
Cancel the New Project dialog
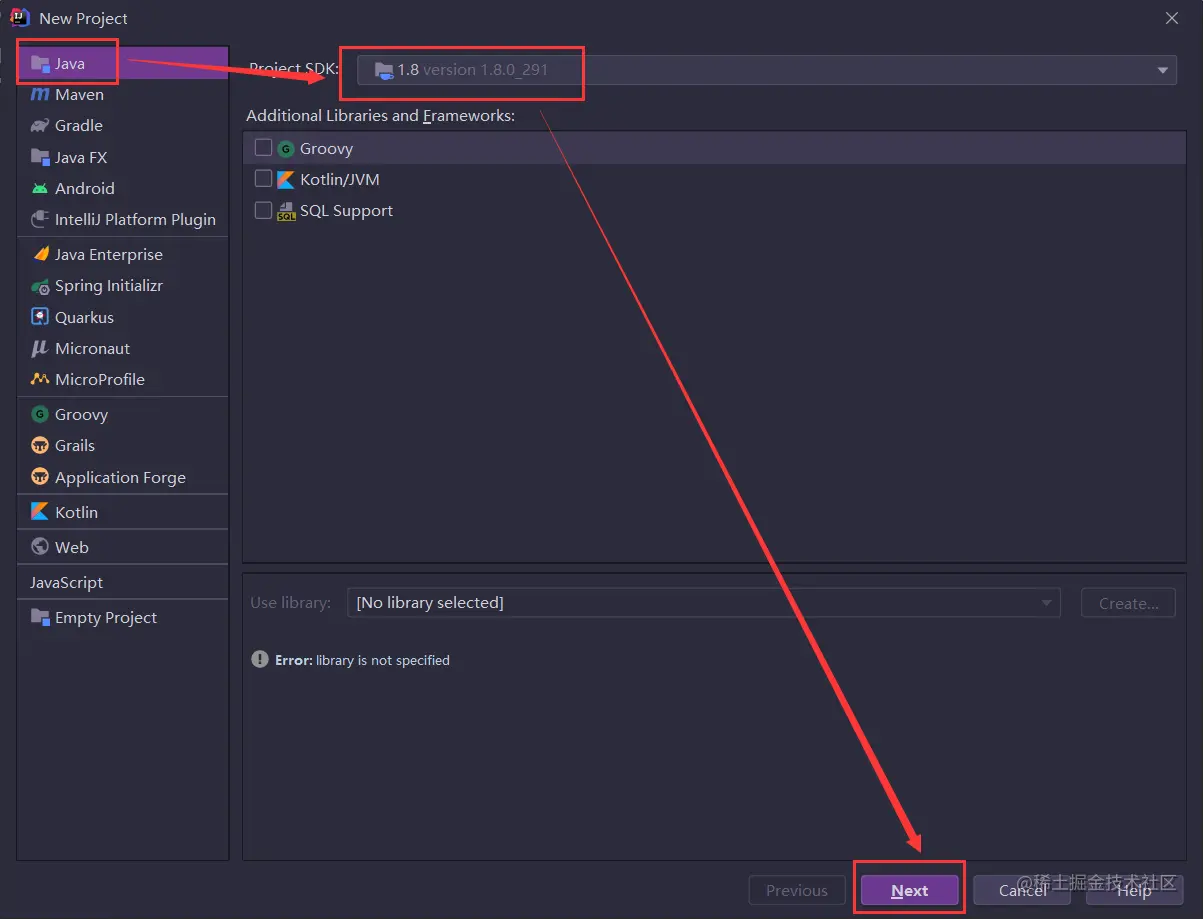tap(1022, 890)
